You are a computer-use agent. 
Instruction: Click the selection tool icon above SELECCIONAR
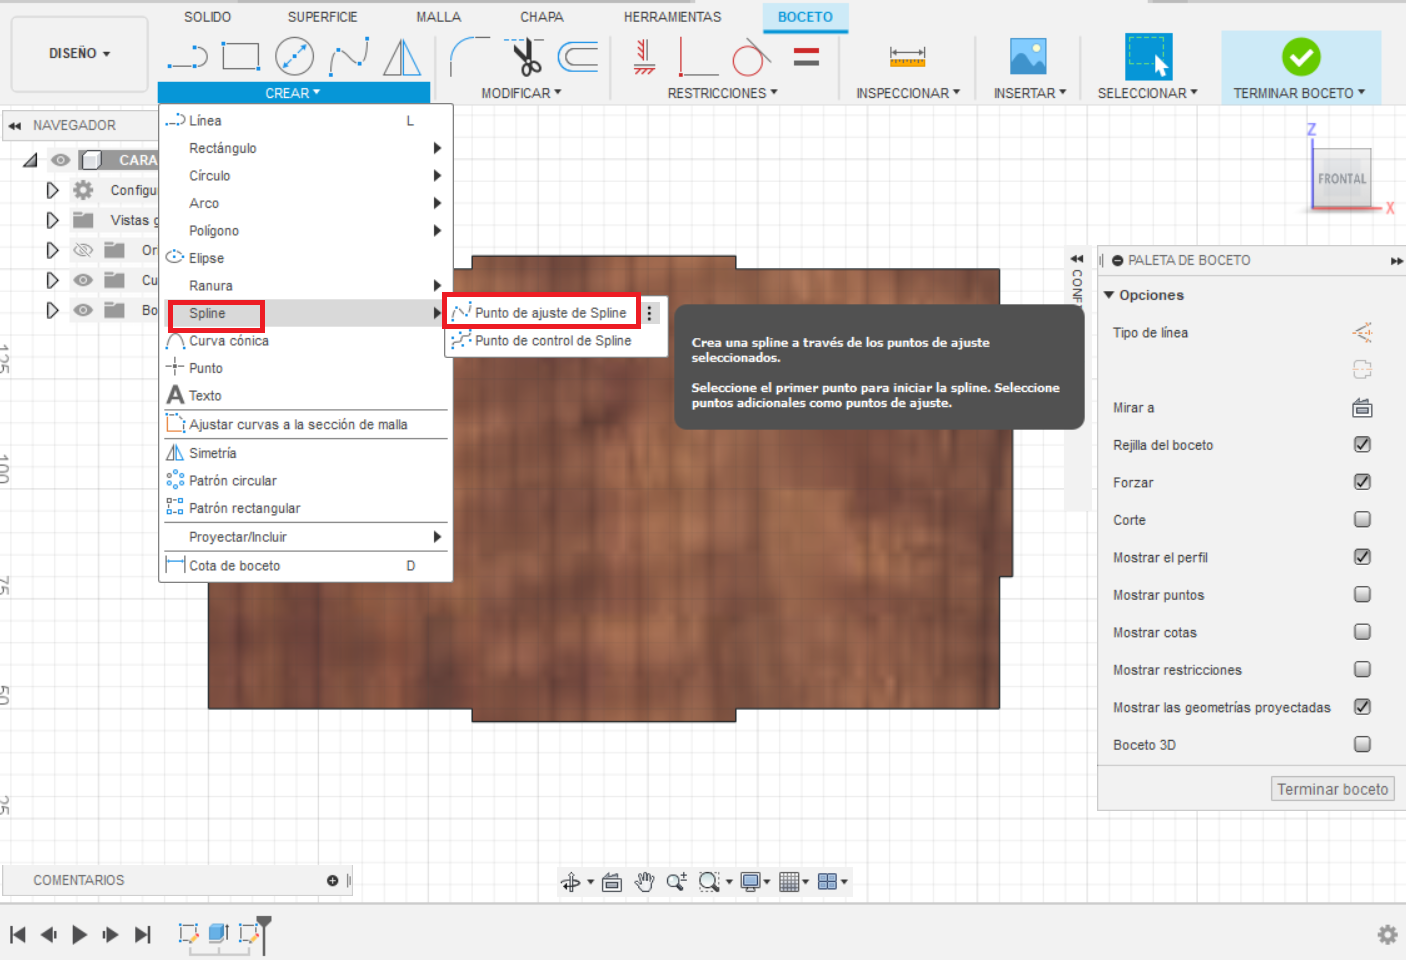point(1147,57)
